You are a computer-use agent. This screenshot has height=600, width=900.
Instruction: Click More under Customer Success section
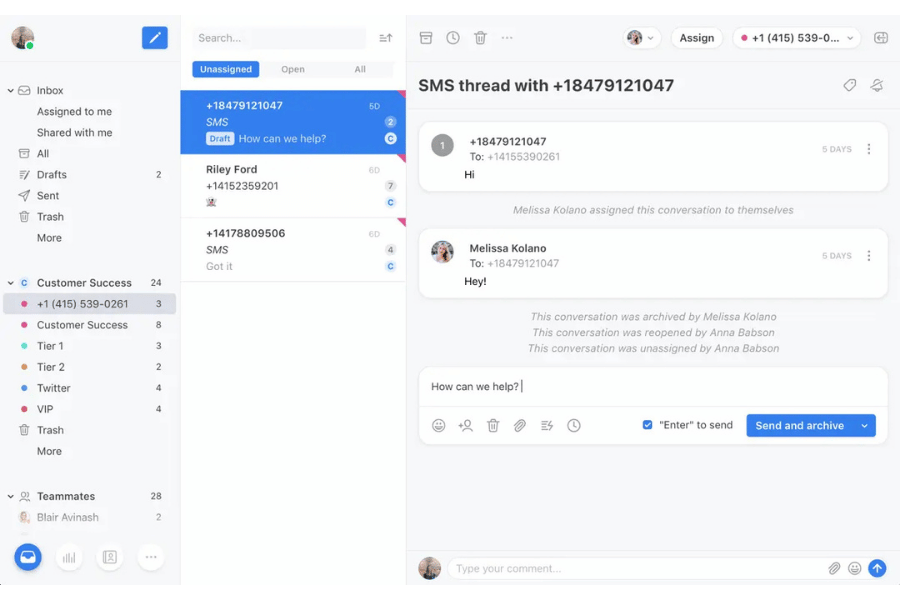[x=49, y=451]
